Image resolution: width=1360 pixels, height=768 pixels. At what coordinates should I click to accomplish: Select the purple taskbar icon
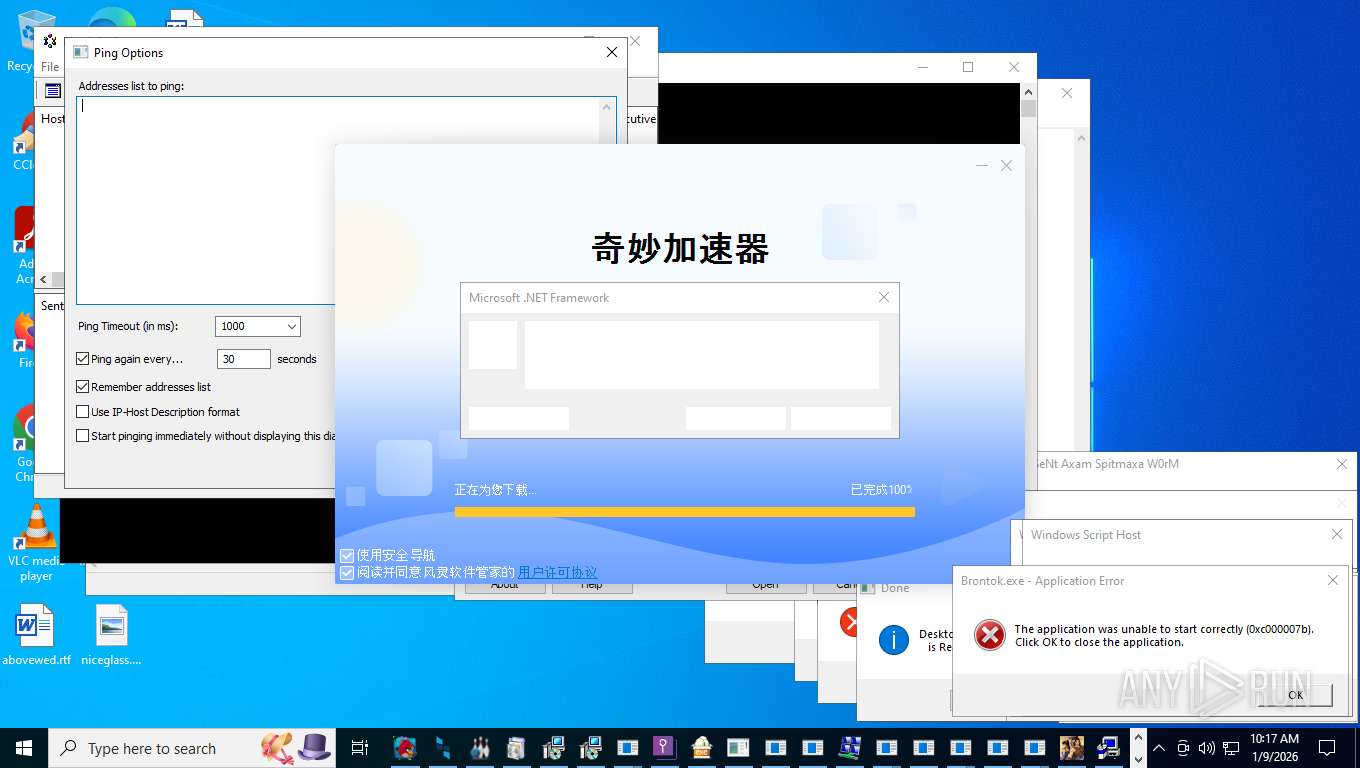point(665,747)
